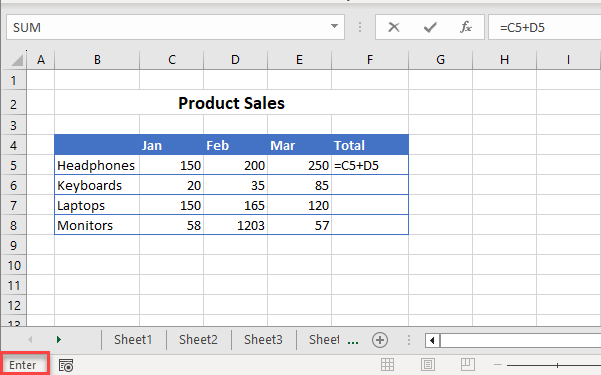This screenshot has height=375, width=601.
Task: Click the Keyboards Mar value 85
Action: point(299,185)
